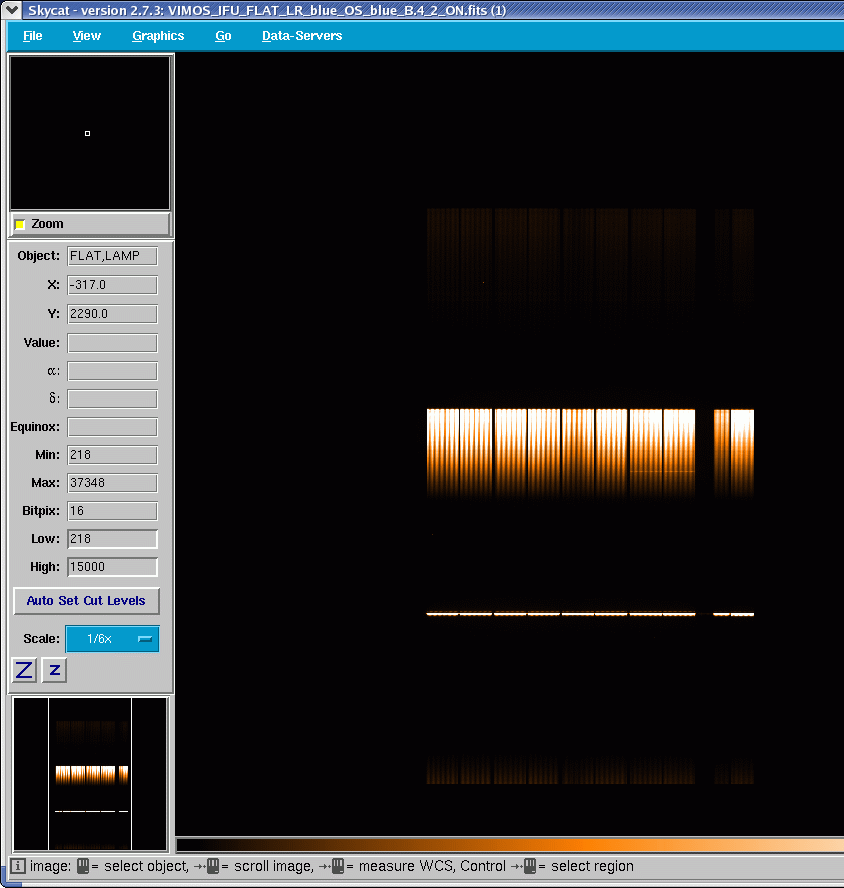
Task: Click the pan window thumbnail image
Action: (x=90, y=774)
